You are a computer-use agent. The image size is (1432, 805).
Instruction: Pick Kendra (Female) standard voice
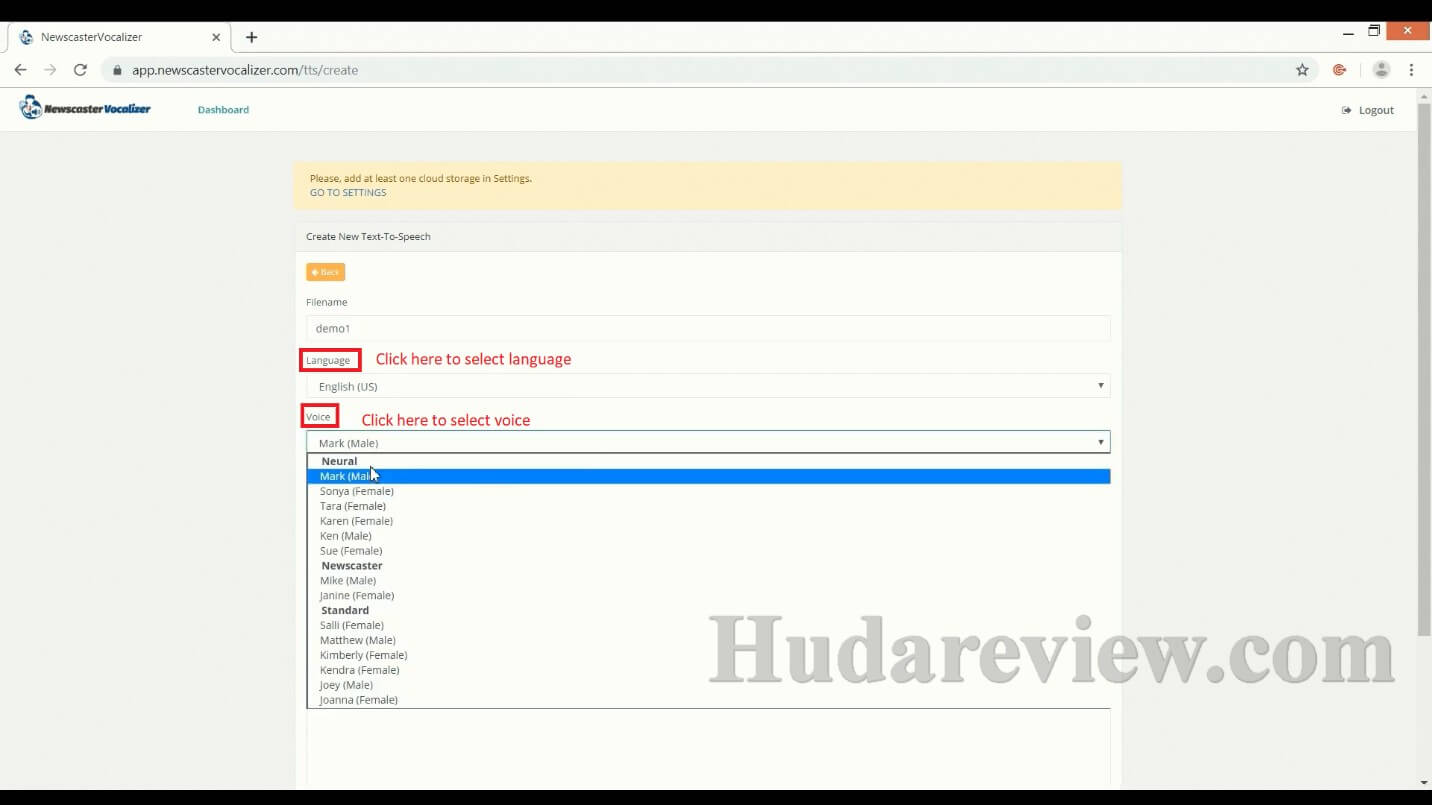[709, 670]
